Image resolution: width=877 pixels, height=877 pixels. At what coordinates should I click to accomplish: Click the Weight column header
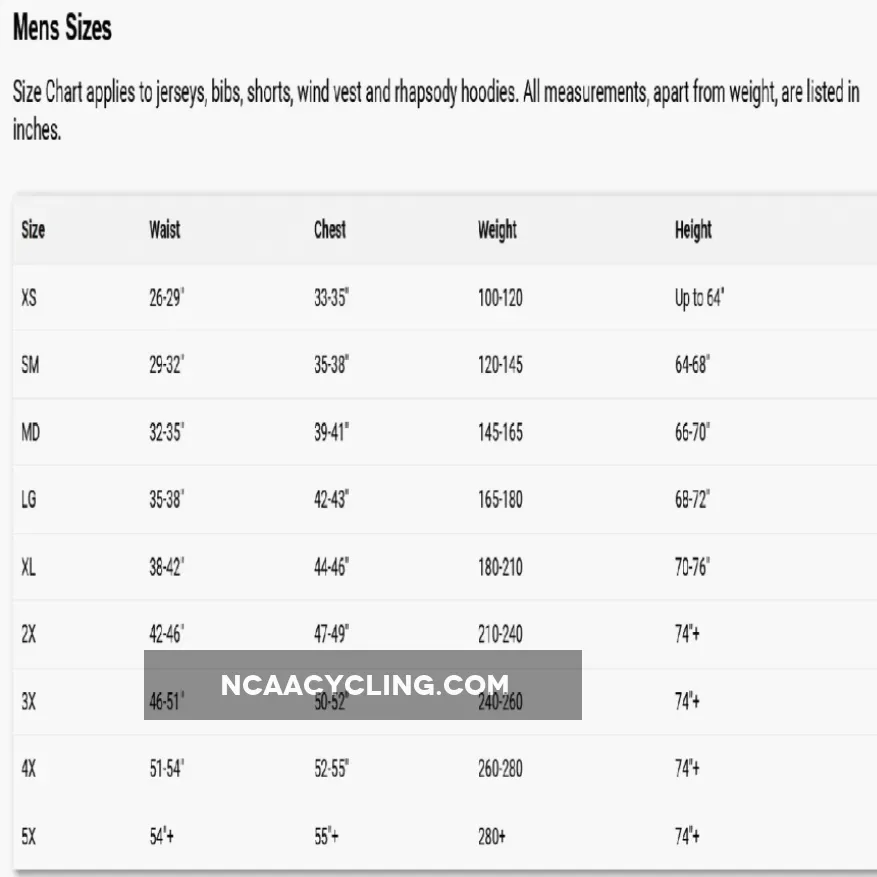point(497,230)
